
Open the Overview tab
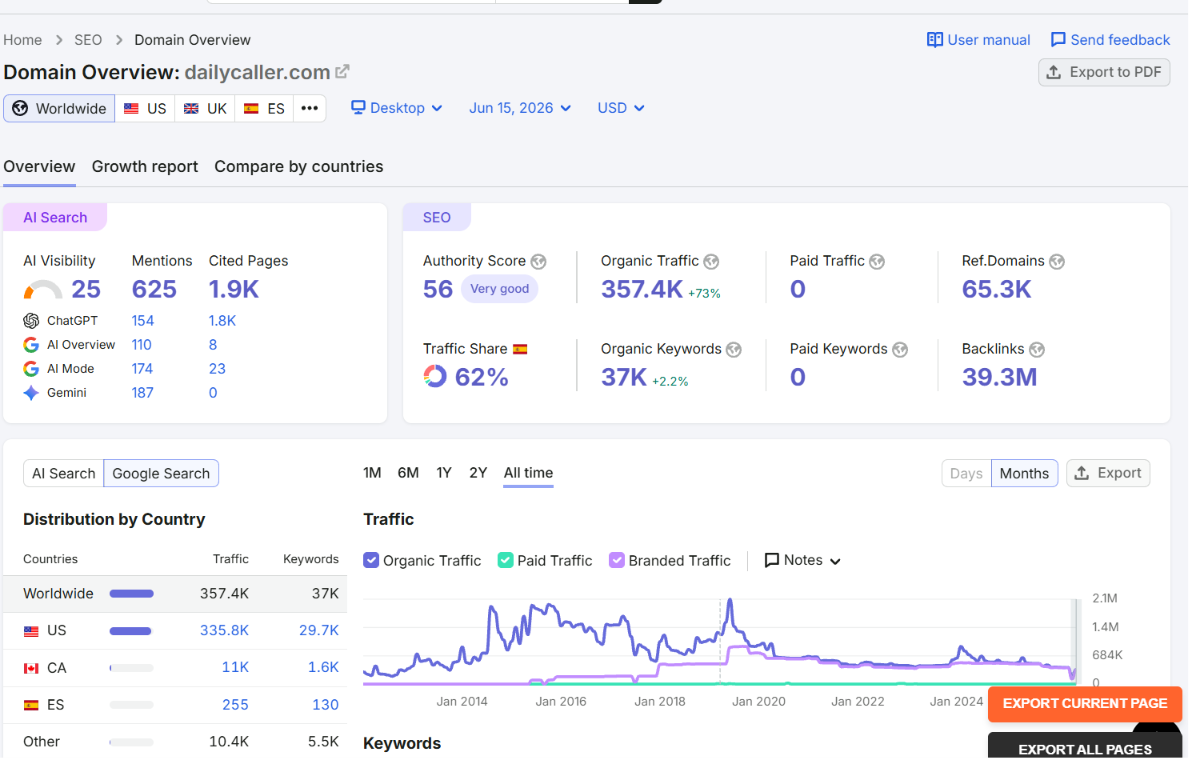pyautogui.click(x=39, y=167)
